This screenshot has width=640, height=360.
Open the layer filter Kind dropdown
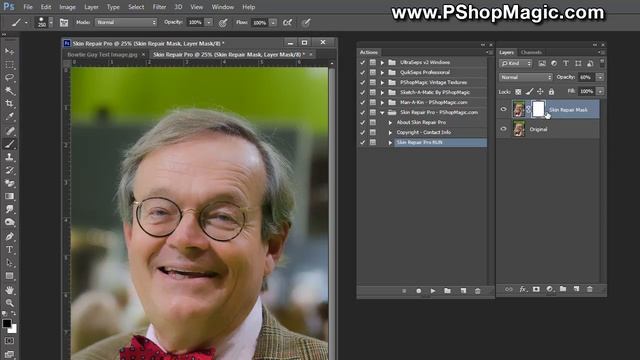(516, 63)
